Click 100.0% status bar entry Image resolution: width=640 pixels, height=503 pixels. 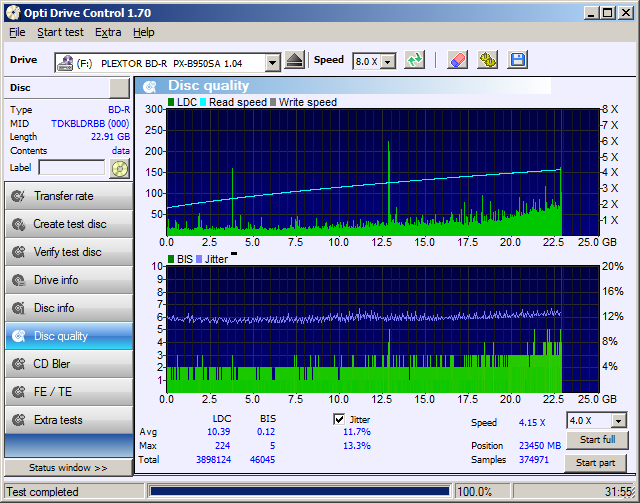point(474,492)
